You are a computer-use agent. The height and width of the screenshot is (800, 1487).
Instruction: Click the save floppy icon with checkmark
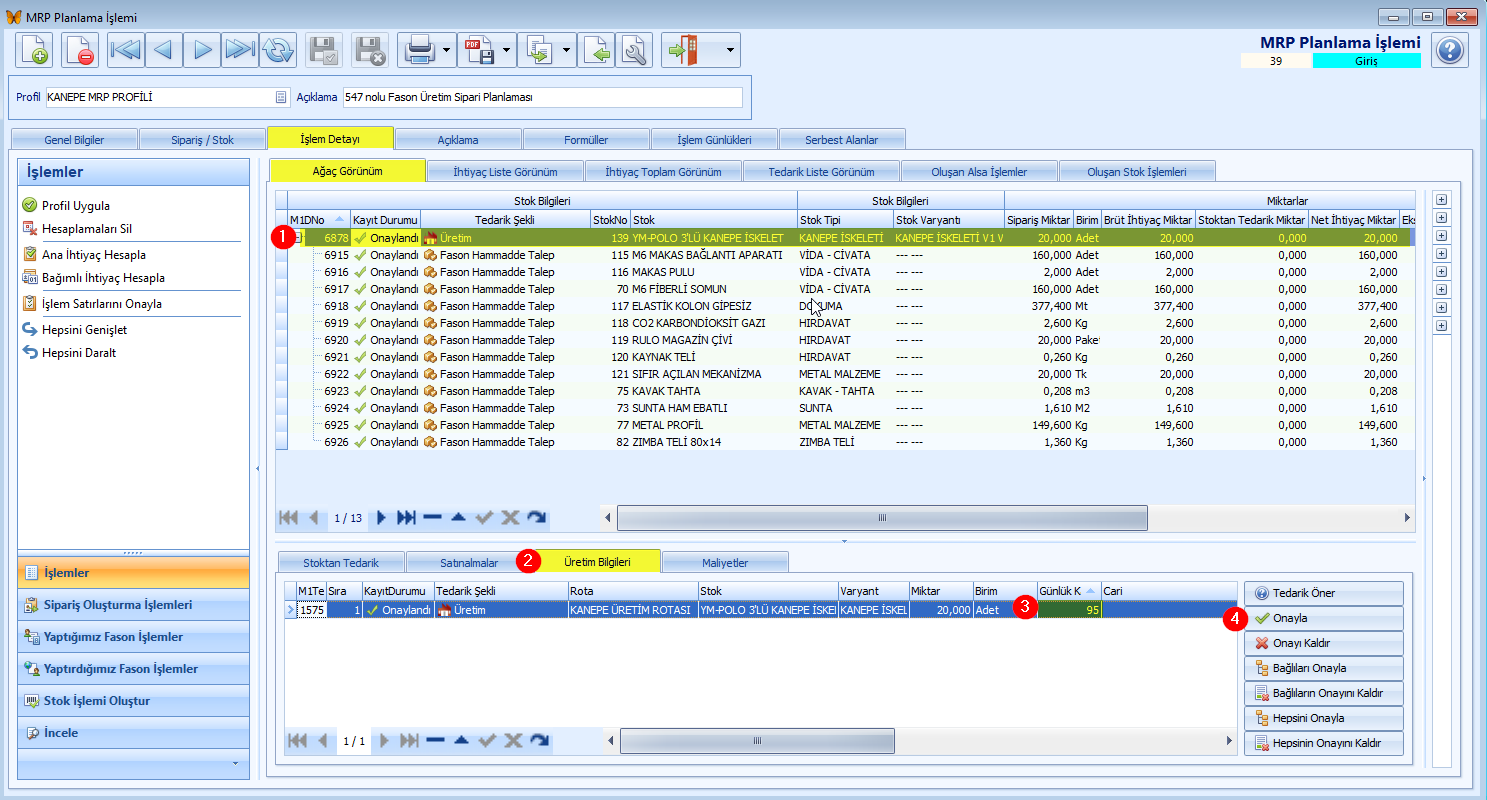click(323, 49)
